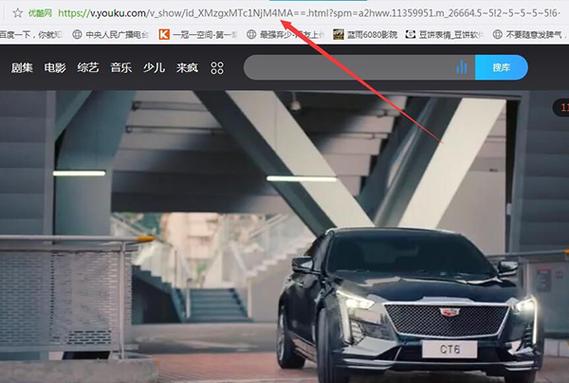Screen dimensions: 569x383
Task: Go to the 剧集 channel
Action: click(x=22, y=68)
